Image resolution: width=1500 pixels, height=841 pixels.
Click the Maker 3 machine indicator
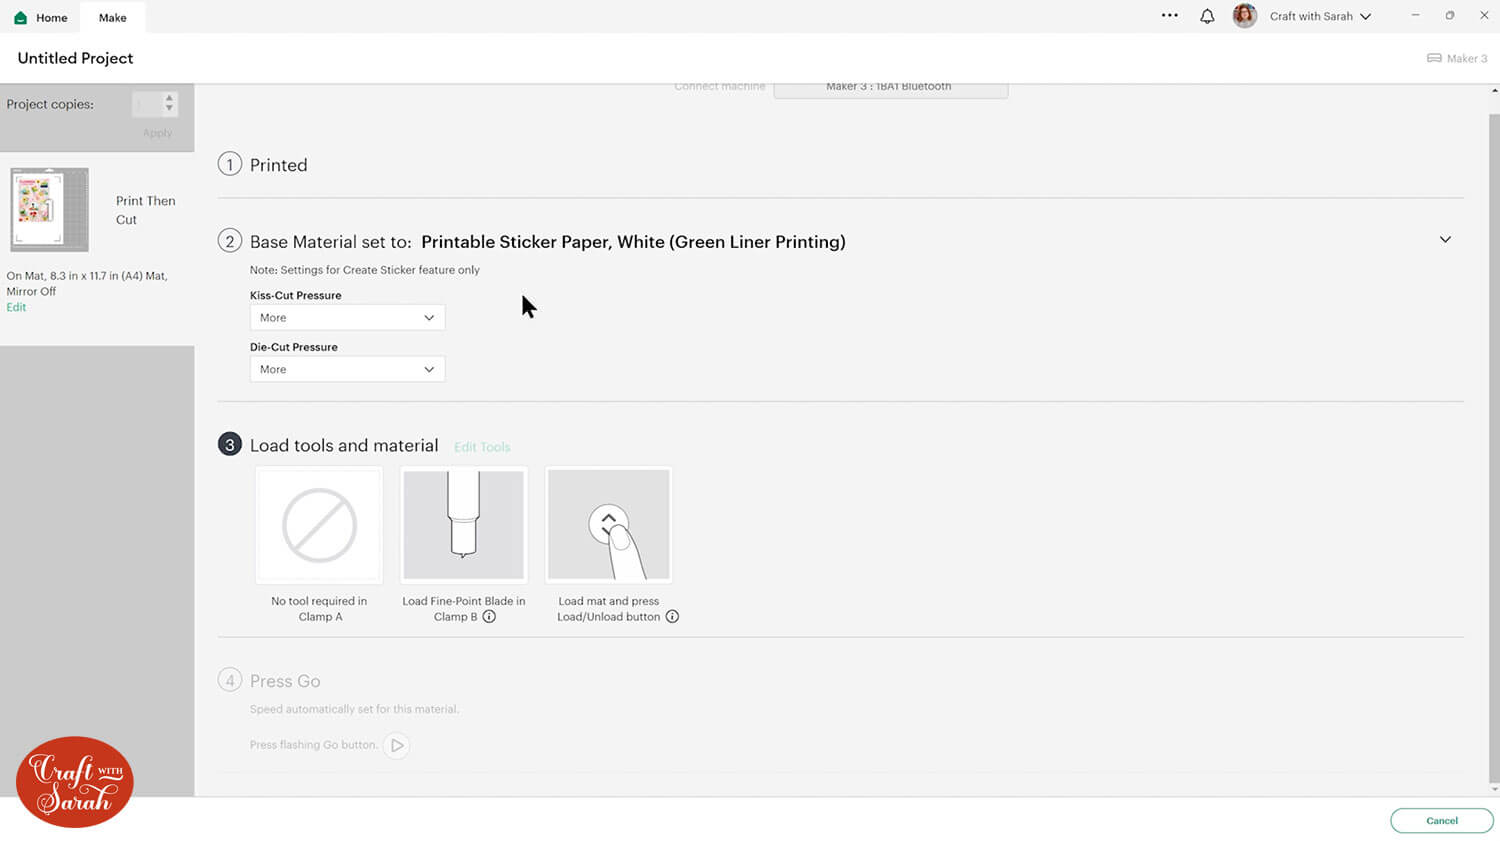tap(1457, 58)
